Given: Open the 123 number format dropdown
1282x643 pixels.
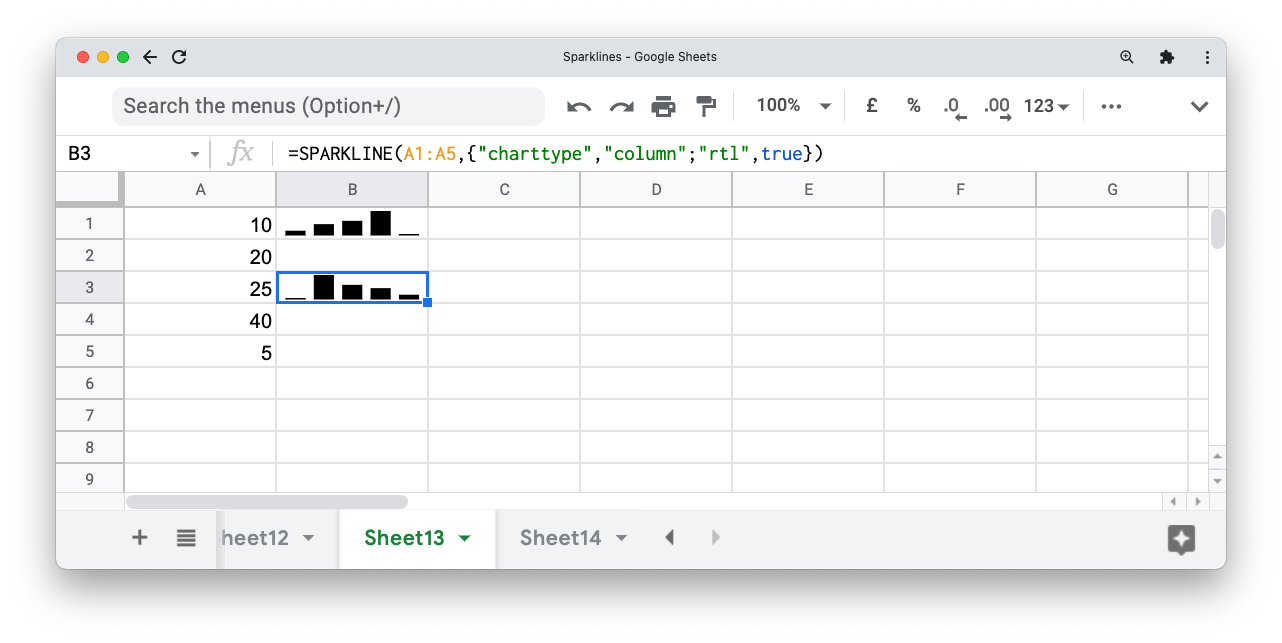Looking at the screenshot, I should pos(1046,105).
